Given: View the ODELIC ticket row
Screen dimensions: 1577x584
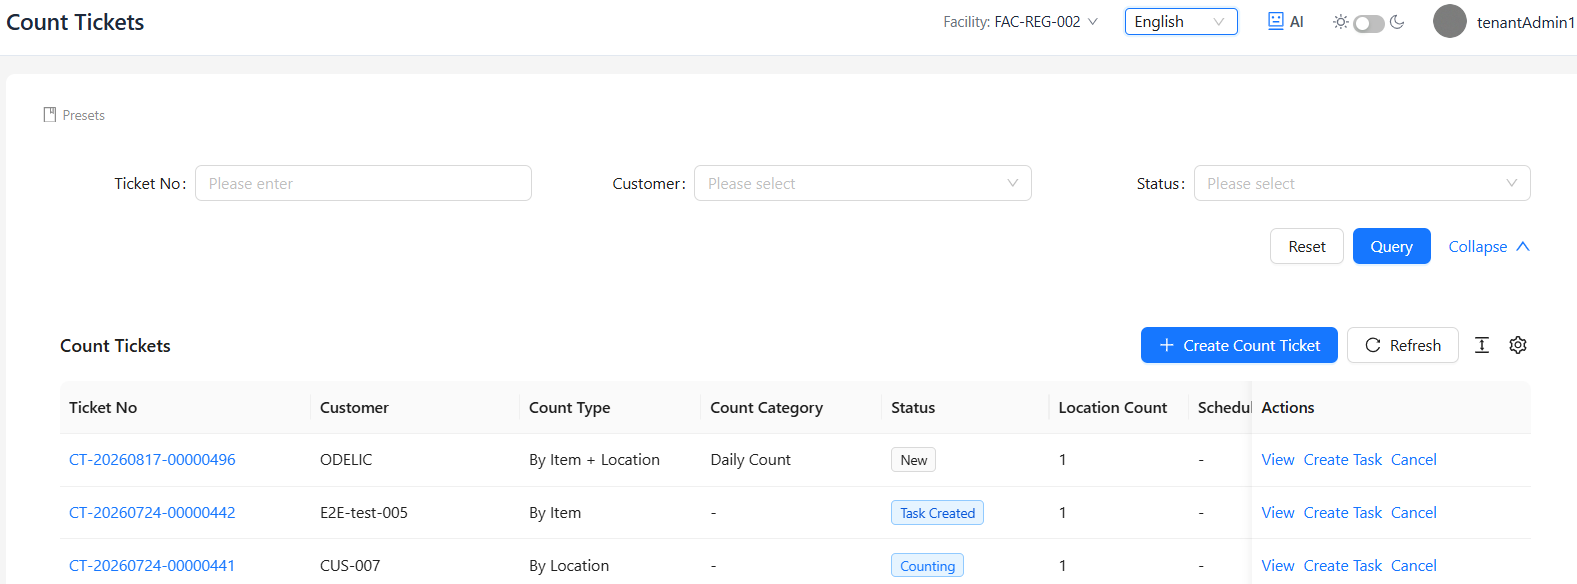Looking at the screenshot, I should tap(1278, 460).
